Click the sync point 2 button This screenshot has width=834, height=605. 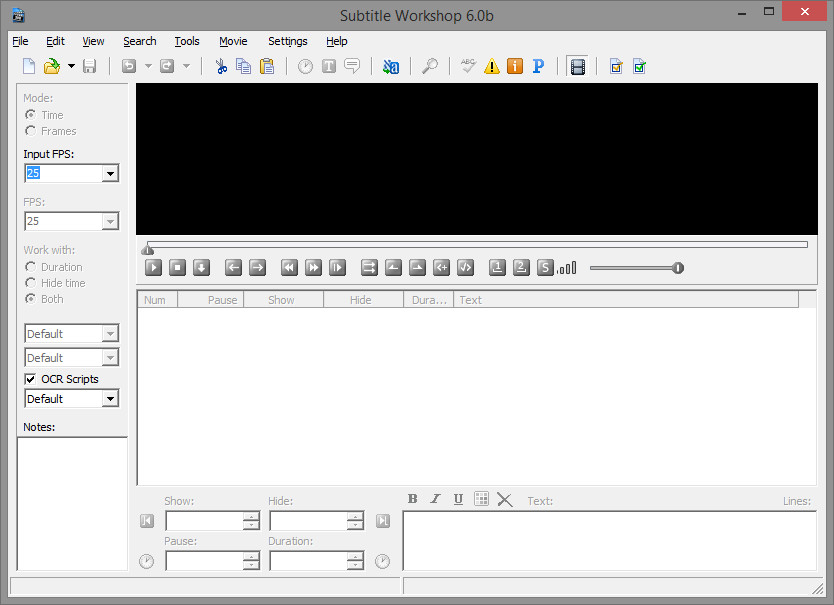point(521,268)
